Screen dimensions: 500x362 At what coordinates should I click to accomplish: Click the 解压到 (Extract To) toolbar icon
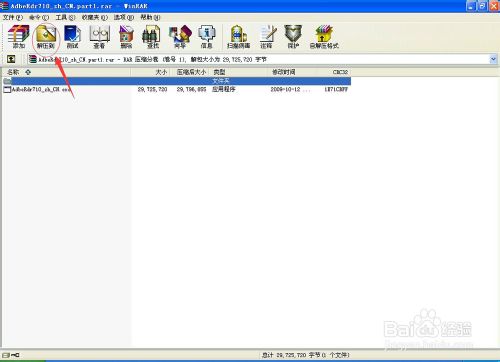click(x=46, y=37)
